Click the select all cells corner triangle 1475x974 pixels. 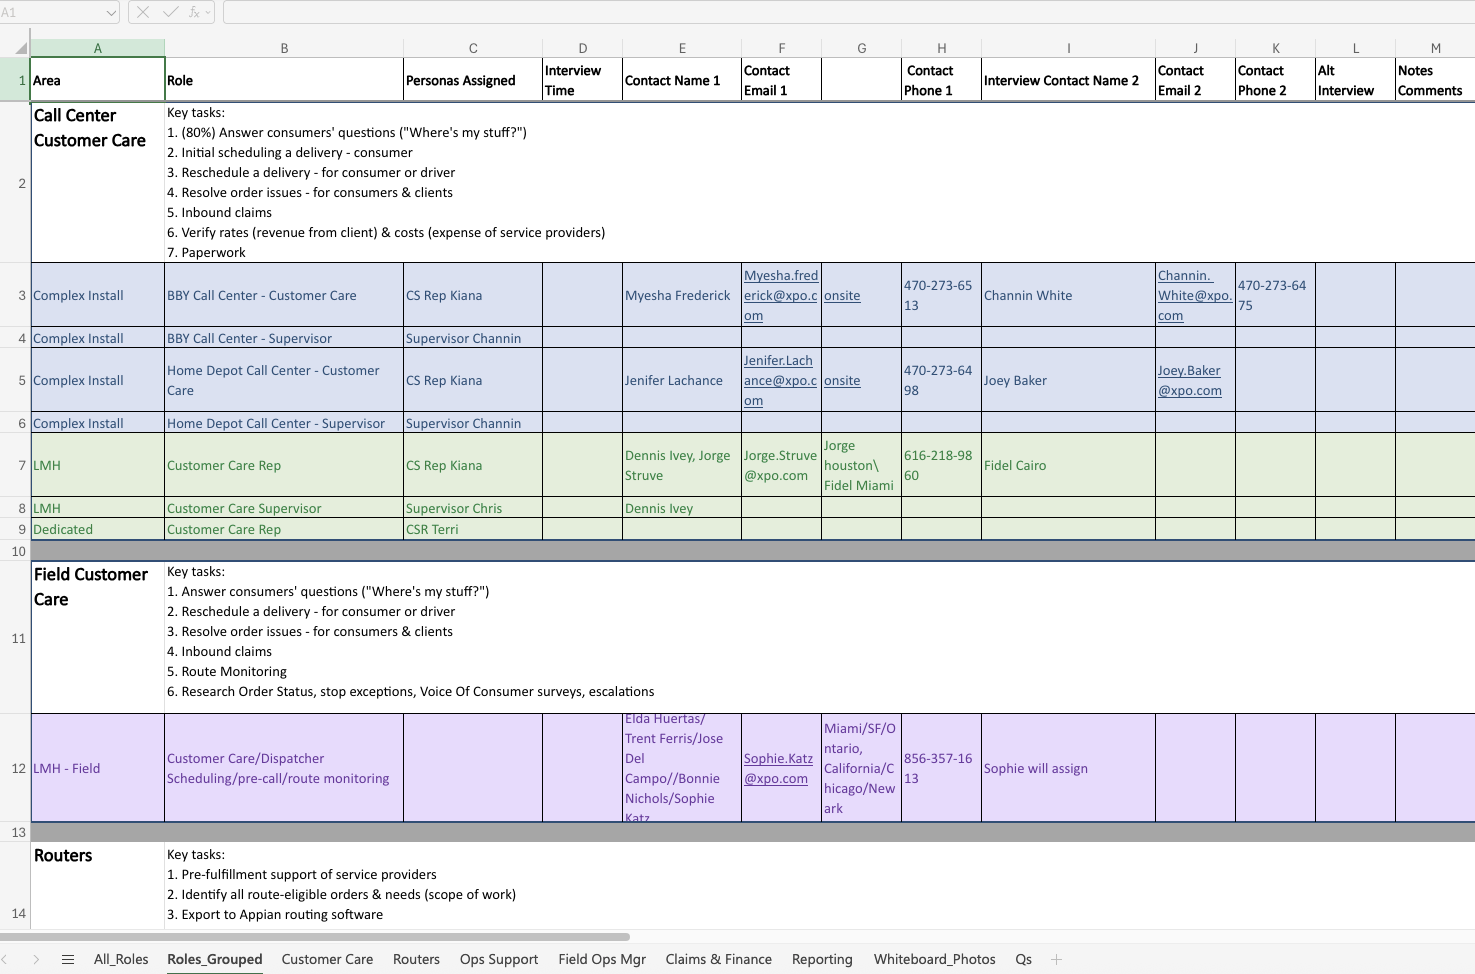coord(21,48)
